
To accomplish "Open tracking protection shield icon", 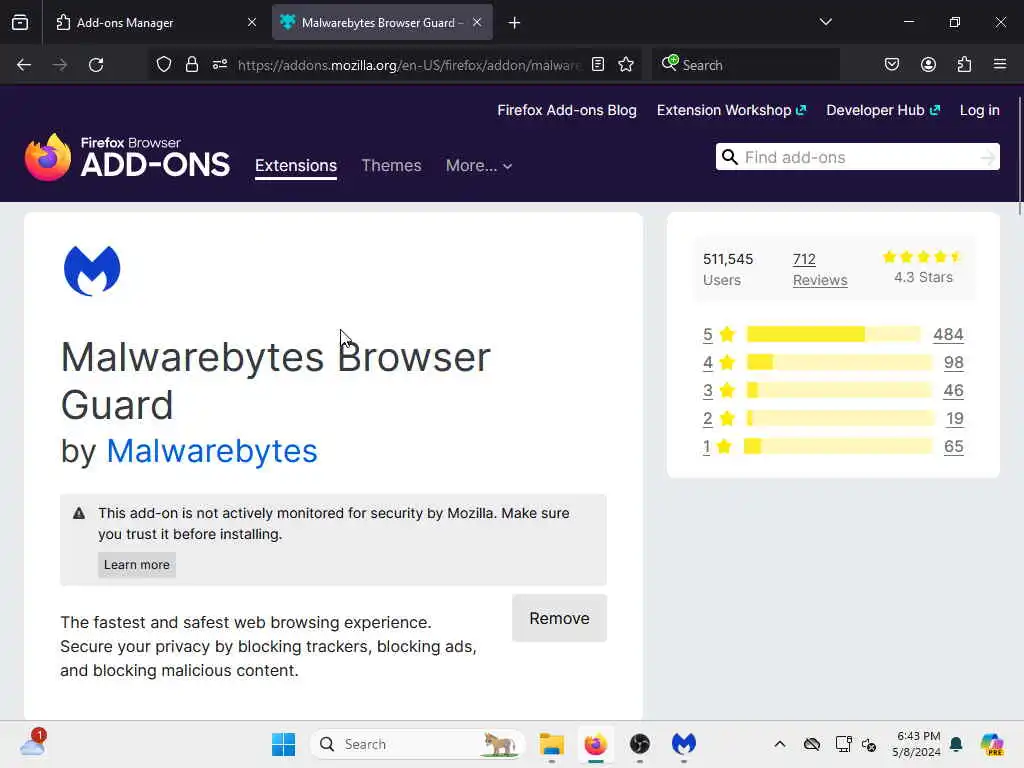I will pos(164,64).
